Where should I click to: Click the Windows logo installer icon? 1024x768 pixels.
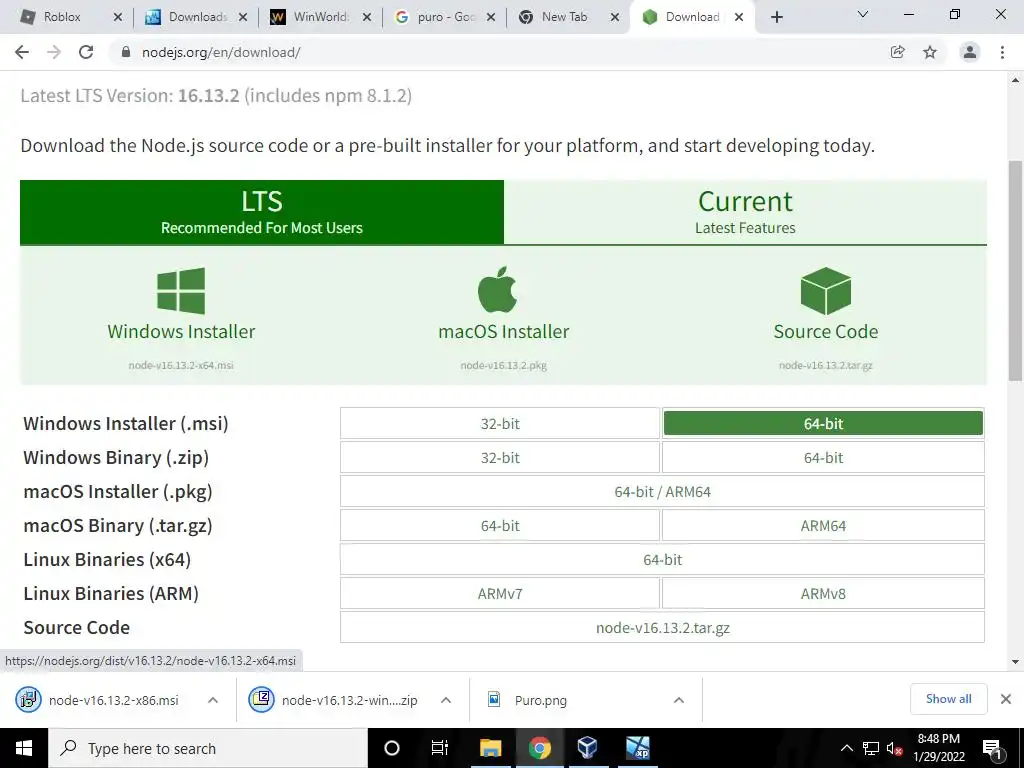tap(181, 291)
